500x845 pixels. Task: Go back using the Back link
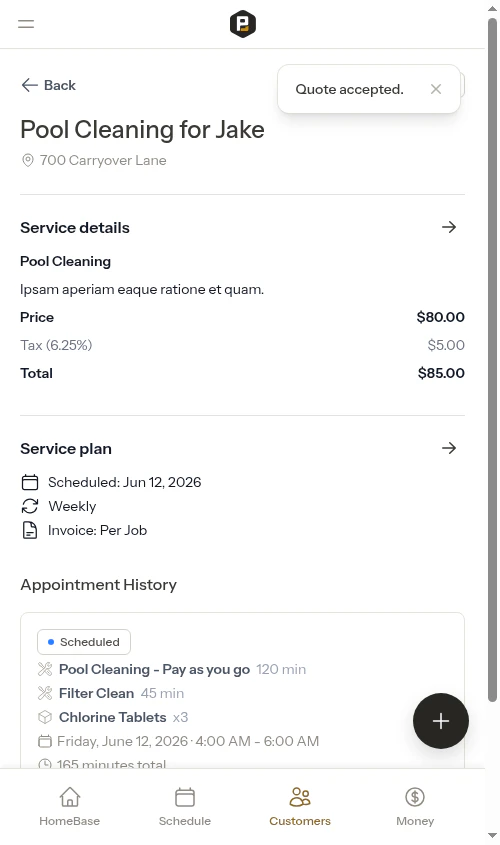(x=48, y=85)
